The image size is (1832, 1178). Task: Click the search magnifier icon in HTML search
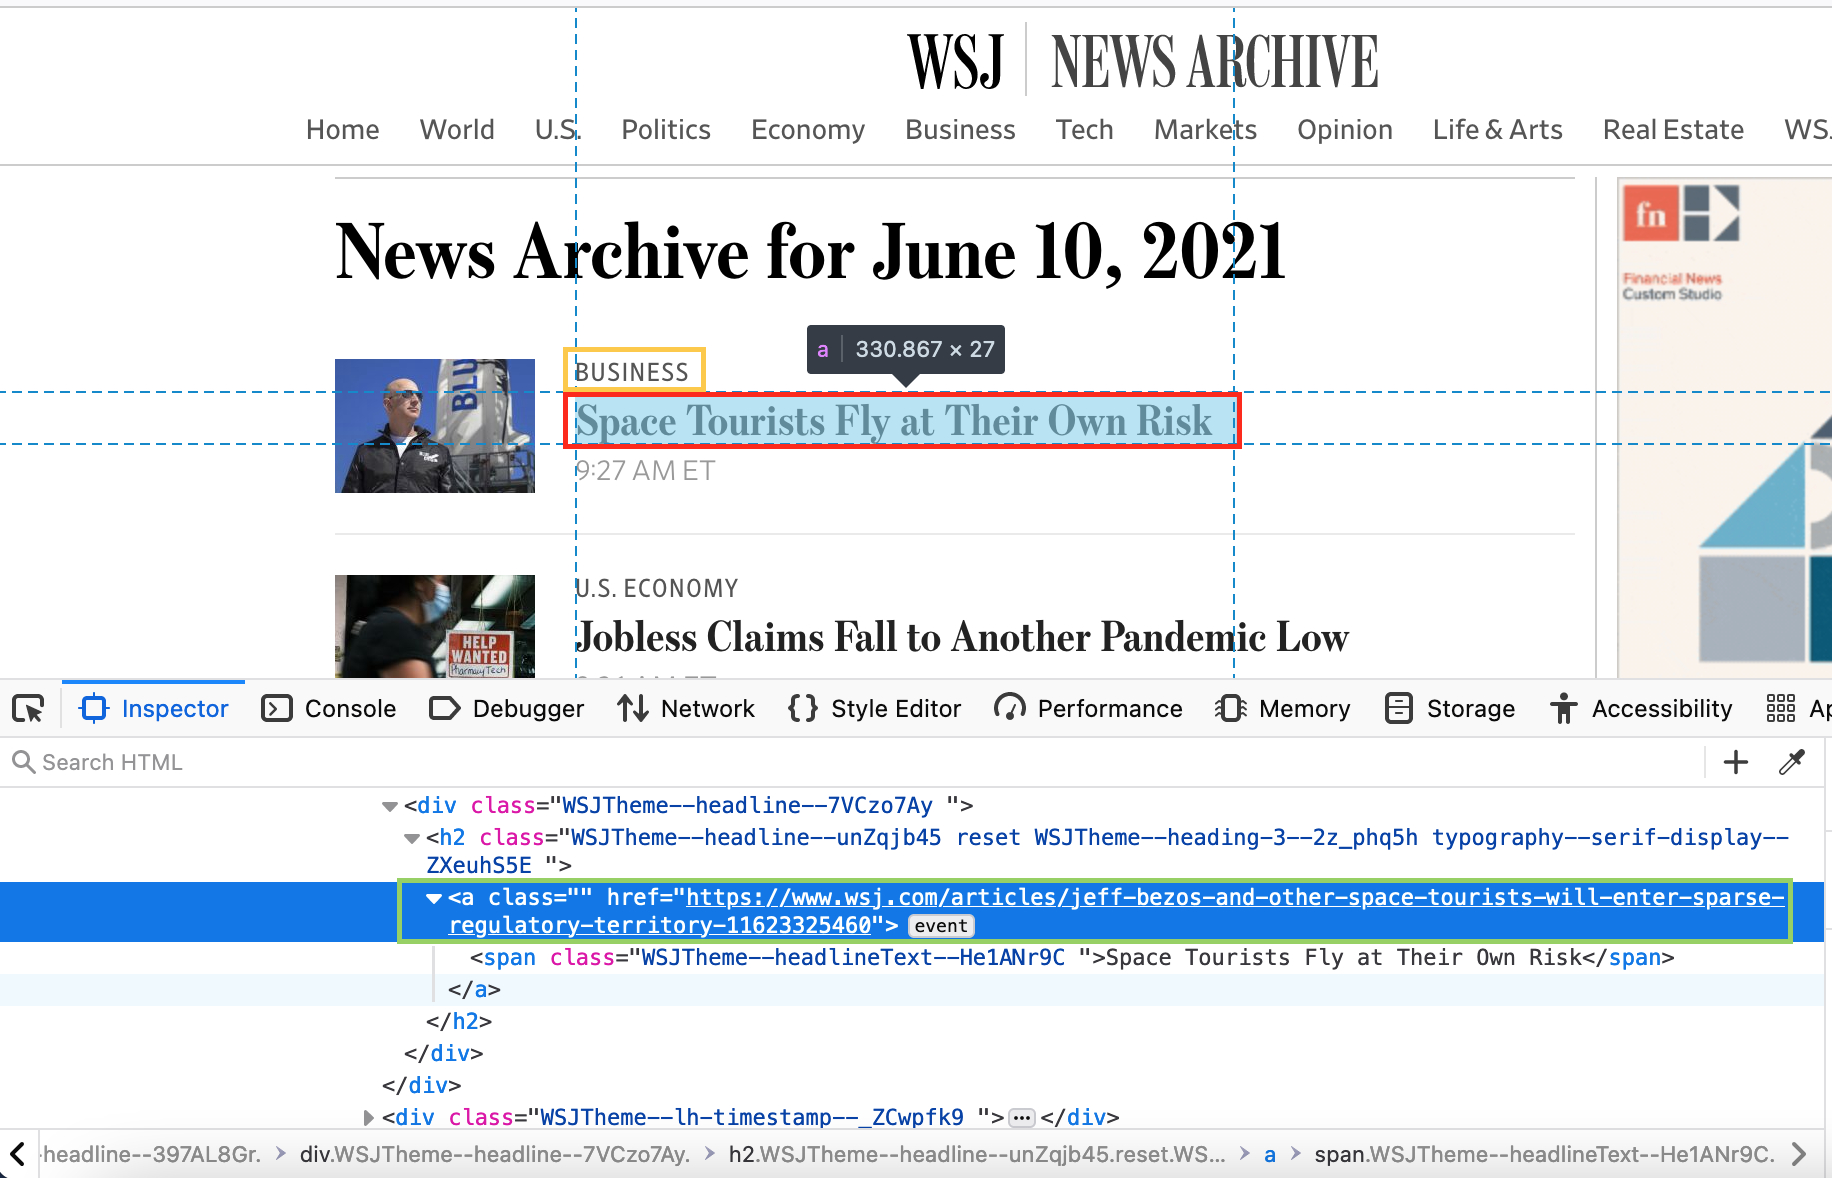click(x=23, y=762)
